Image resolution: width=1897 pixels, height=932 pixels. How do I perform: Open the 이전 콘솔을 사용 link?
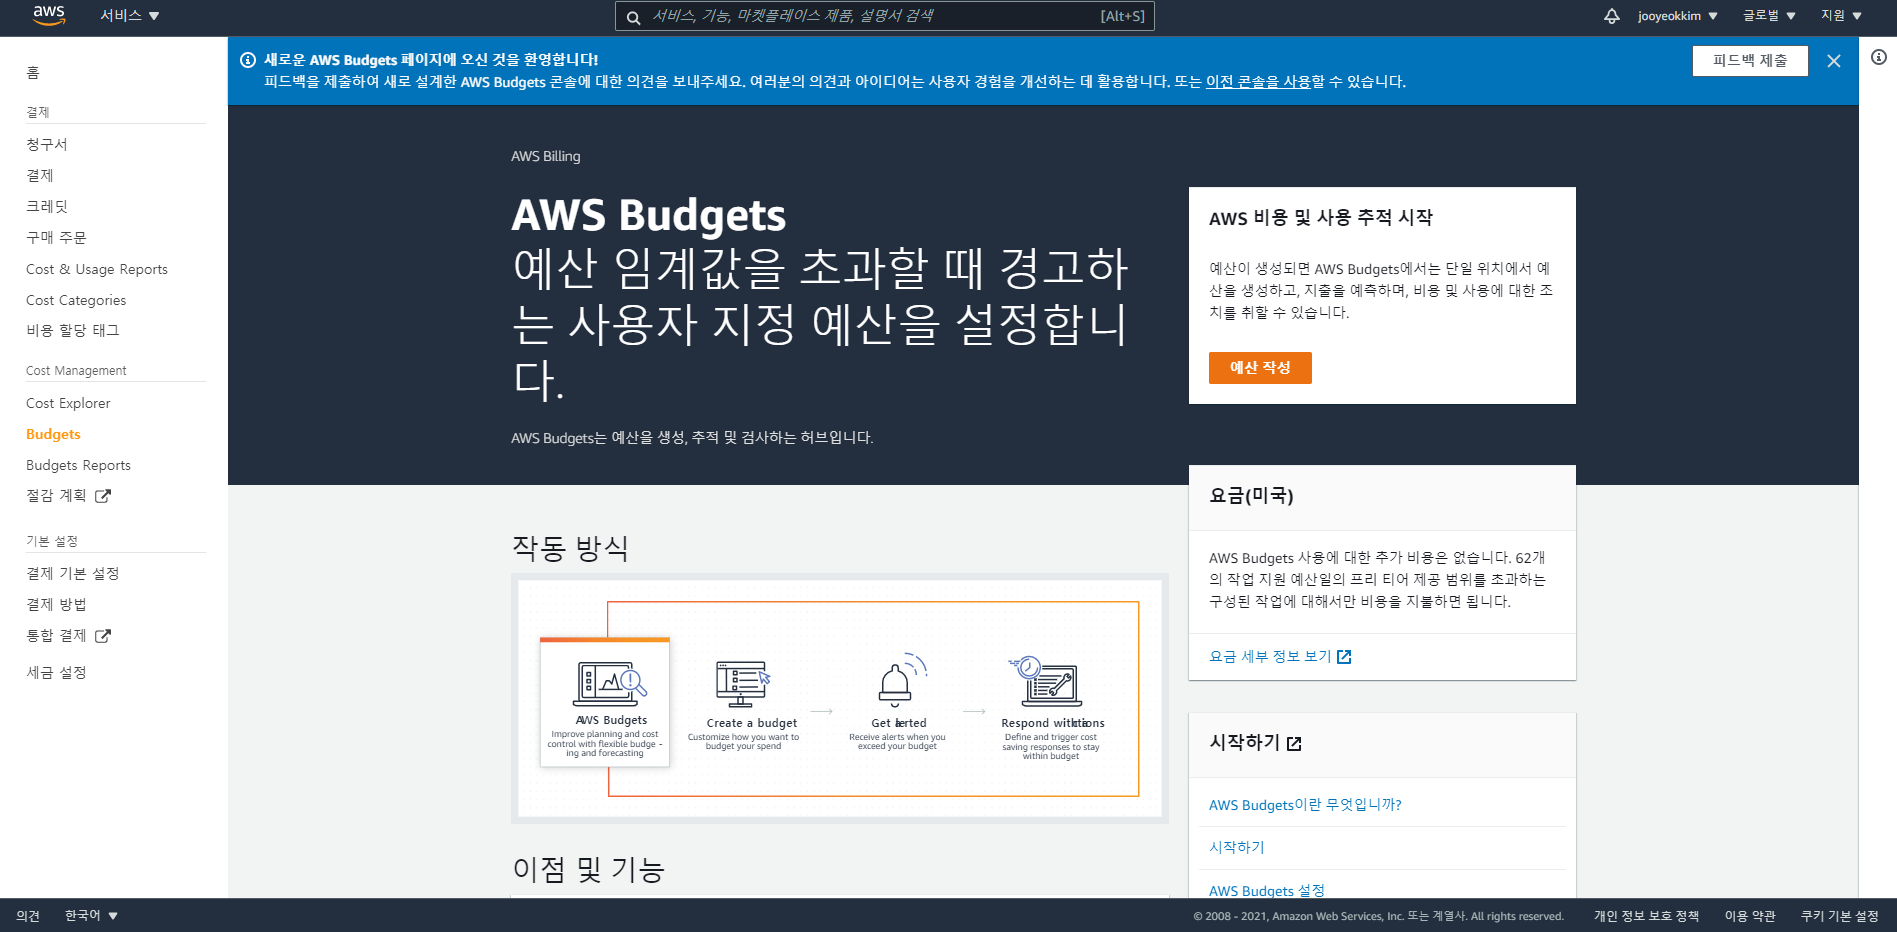click(x=1258, y=82)
